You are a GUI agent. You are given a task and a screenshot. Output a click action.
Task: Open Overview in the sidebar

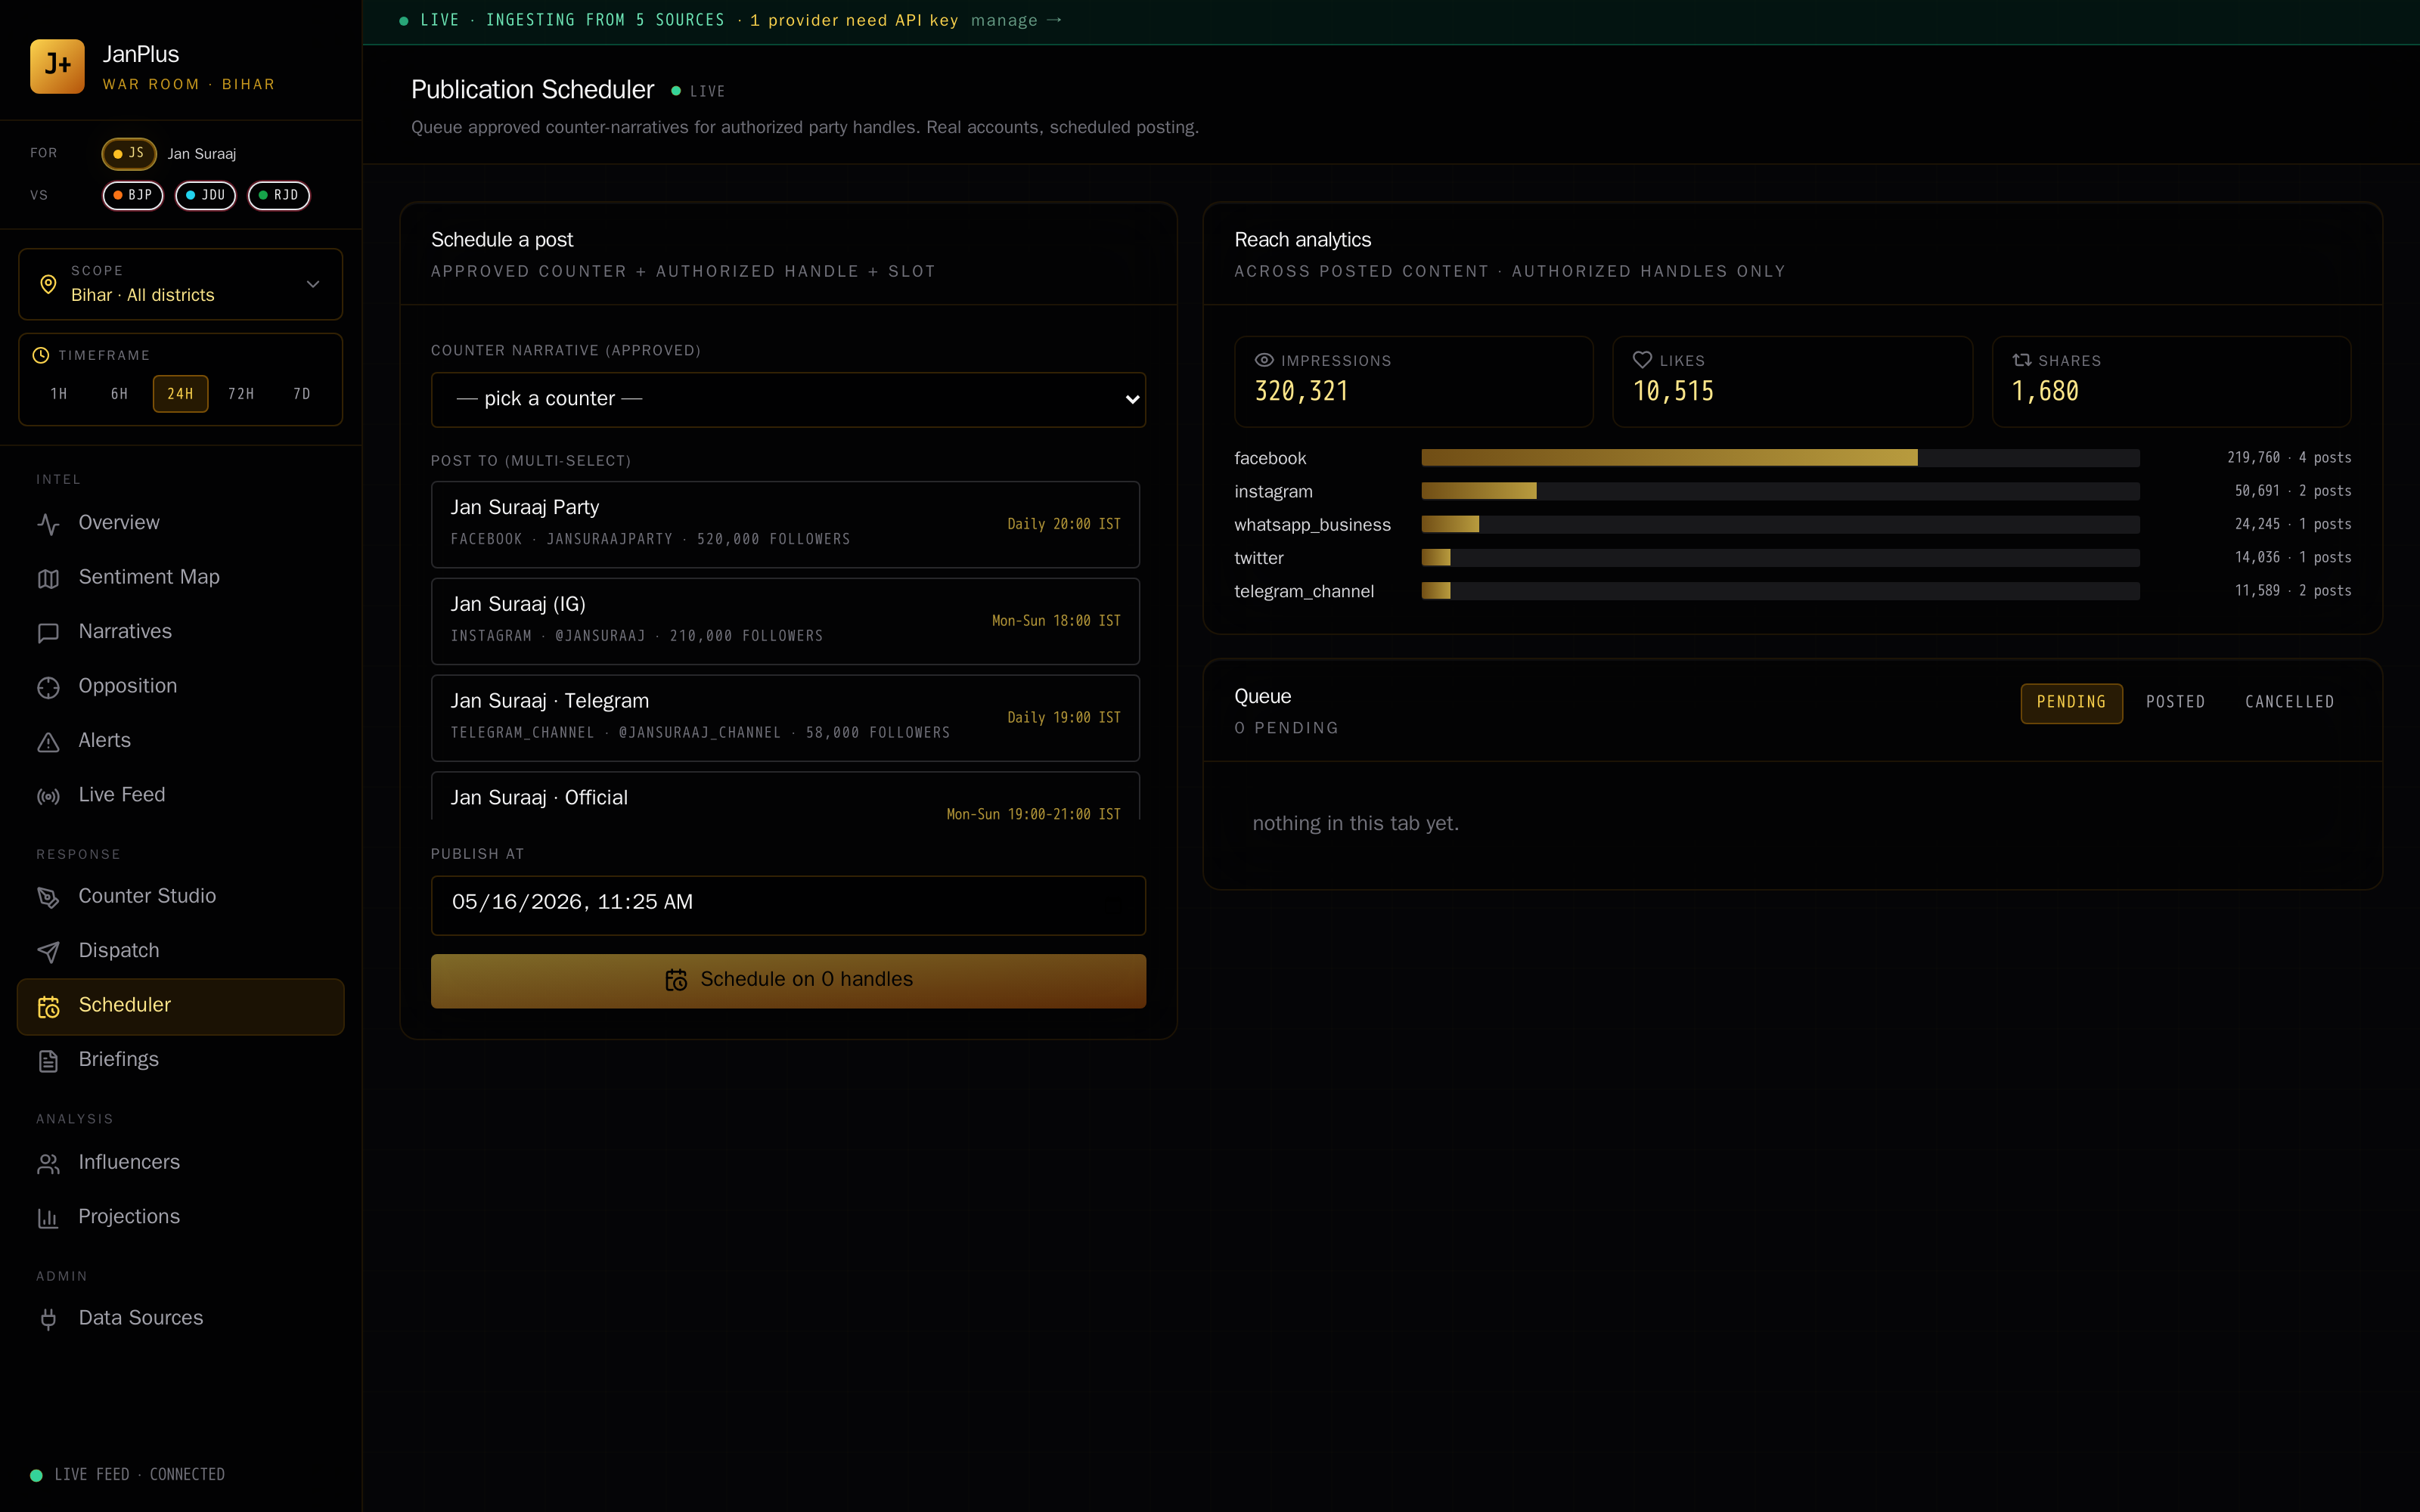point(181,523)
